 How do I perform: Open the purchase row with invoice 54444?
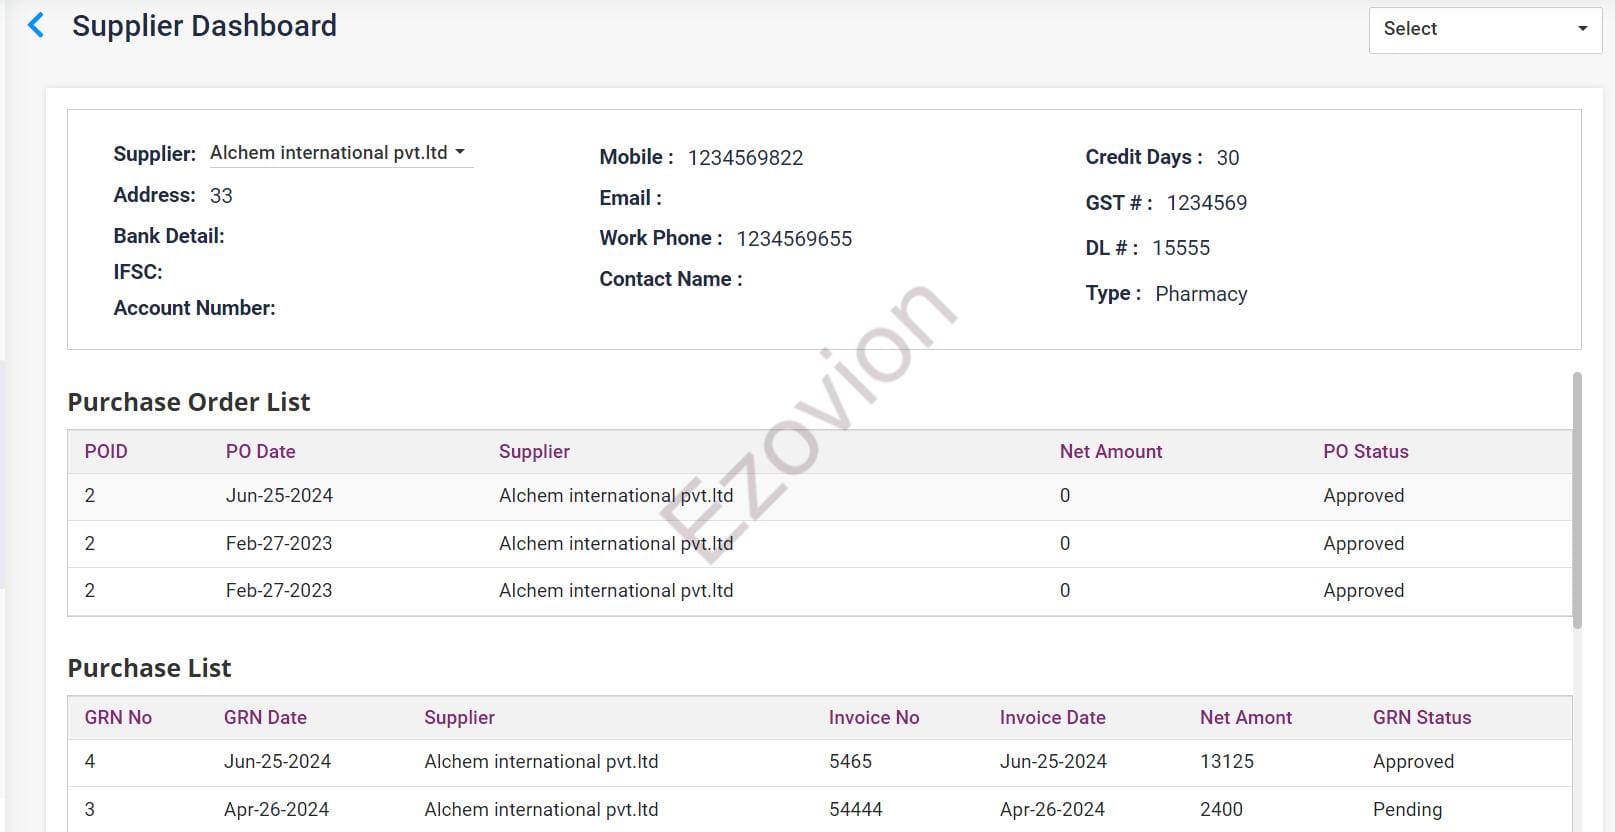[x=855, y=810]
